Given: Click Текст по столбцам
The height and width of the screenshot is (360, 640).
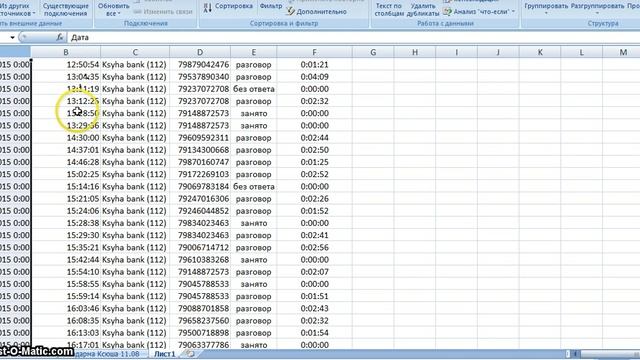Looking at the screenshot, I should pyautogui.click(x=388, y=9).
